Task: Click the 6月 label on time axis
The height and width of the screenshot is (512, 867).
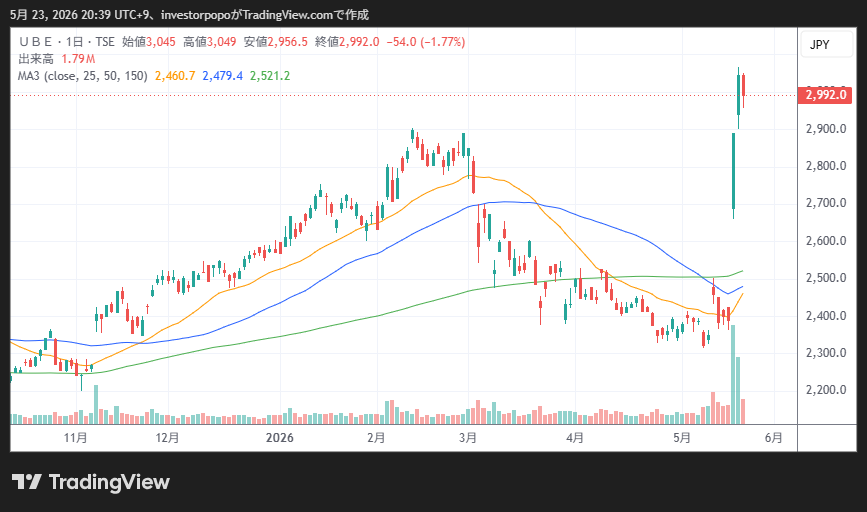Action: 774,438
